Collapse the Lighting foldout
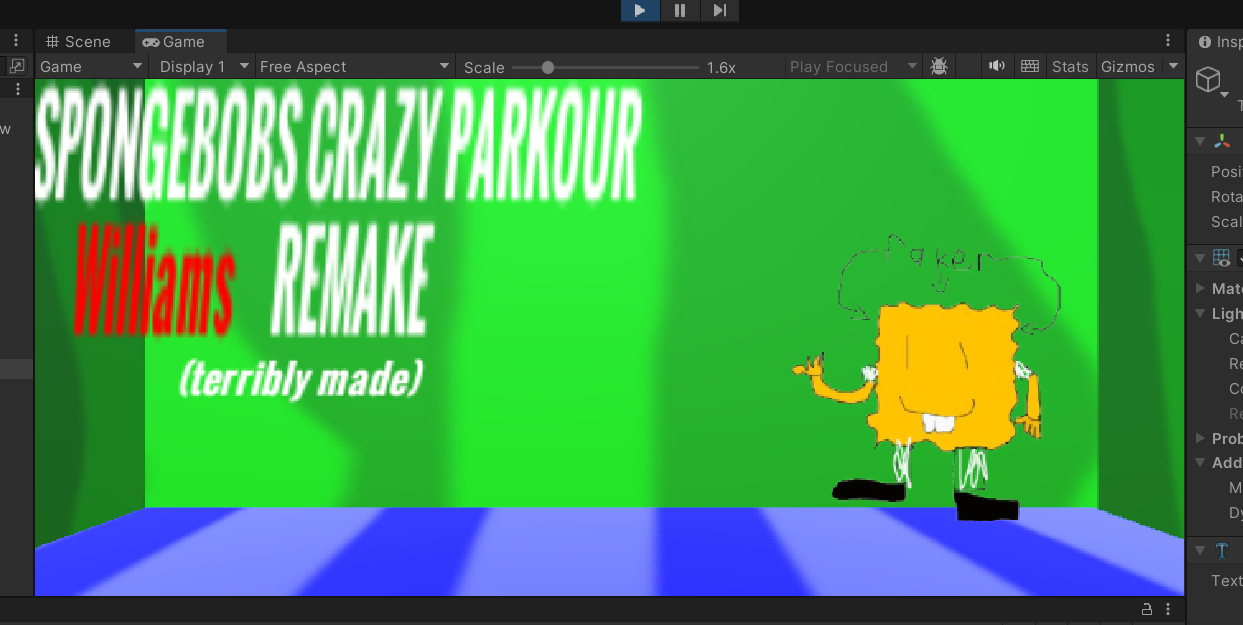 1201,313
